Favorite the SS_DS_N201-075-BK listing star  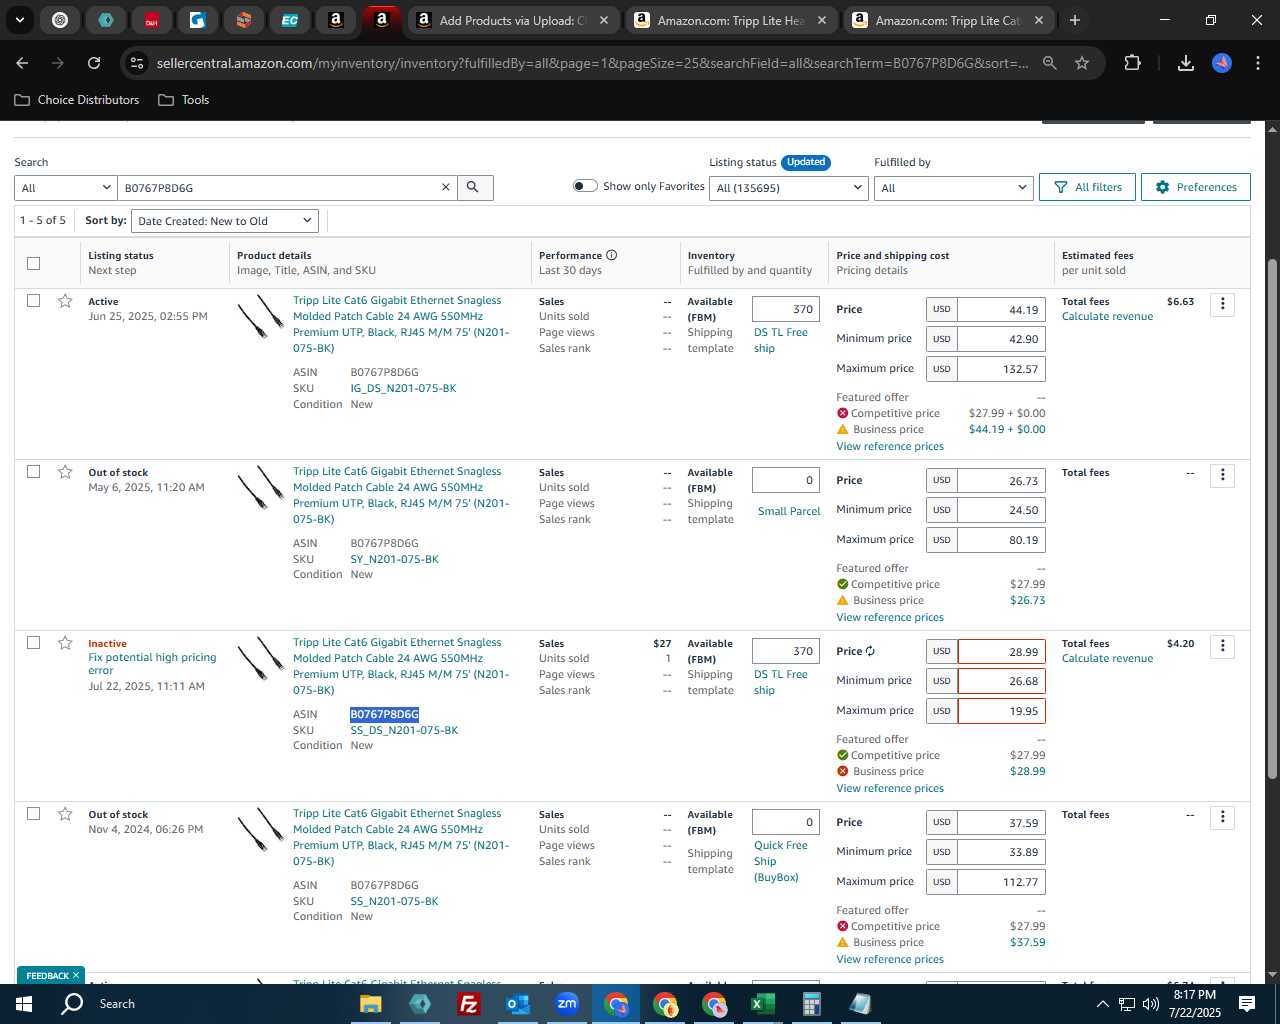tap(65, 643)
